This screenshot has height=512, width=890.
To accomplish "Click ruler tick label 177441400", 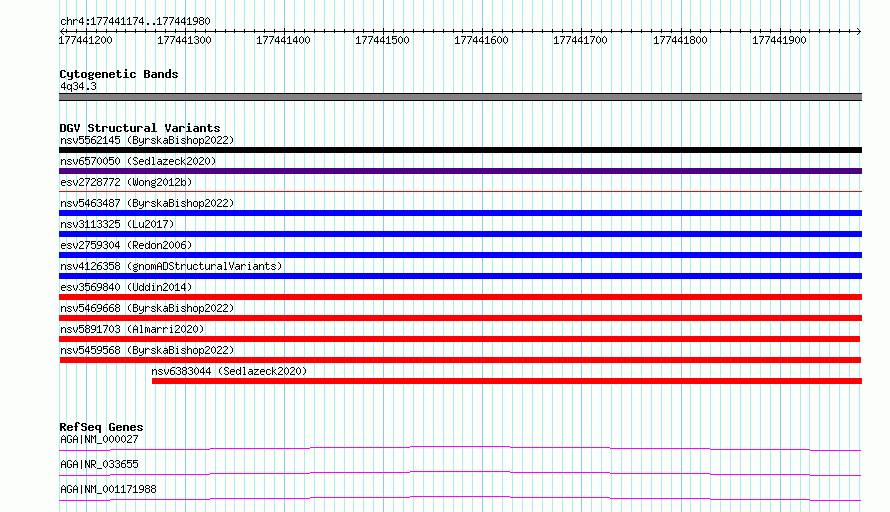I will 283,40.
